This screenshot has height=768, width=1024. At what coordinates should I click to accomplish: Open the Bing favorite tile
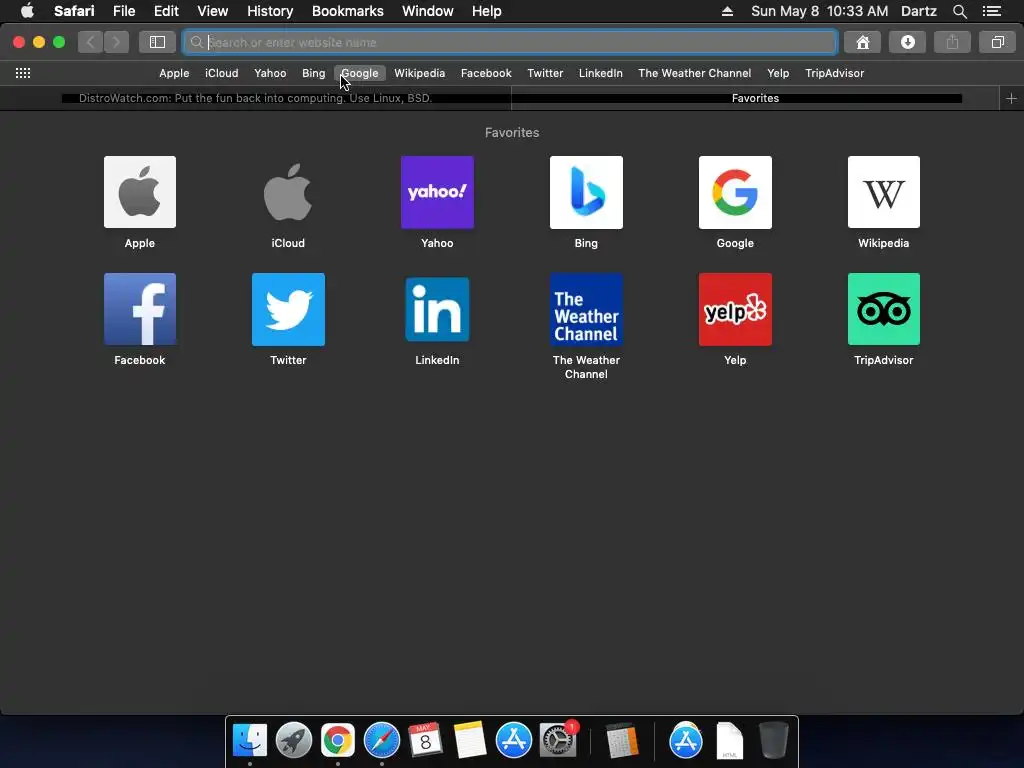pyautogui.click(x=586, y=192)
